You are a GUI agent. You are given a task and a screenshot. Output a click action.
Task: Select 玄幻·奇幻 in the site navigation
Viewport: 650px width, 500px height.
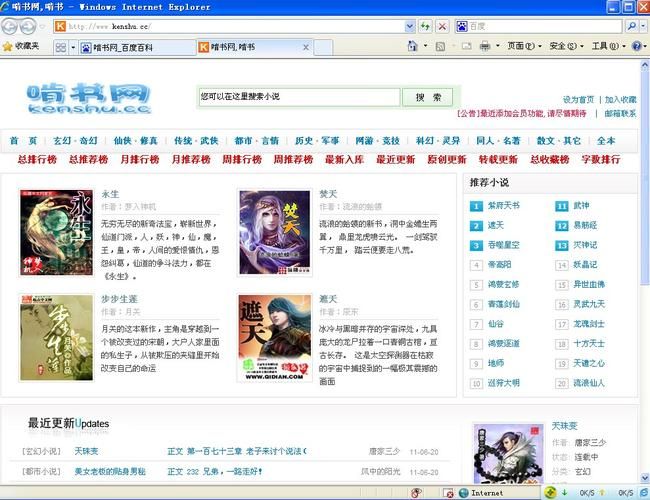coord(75,141)
